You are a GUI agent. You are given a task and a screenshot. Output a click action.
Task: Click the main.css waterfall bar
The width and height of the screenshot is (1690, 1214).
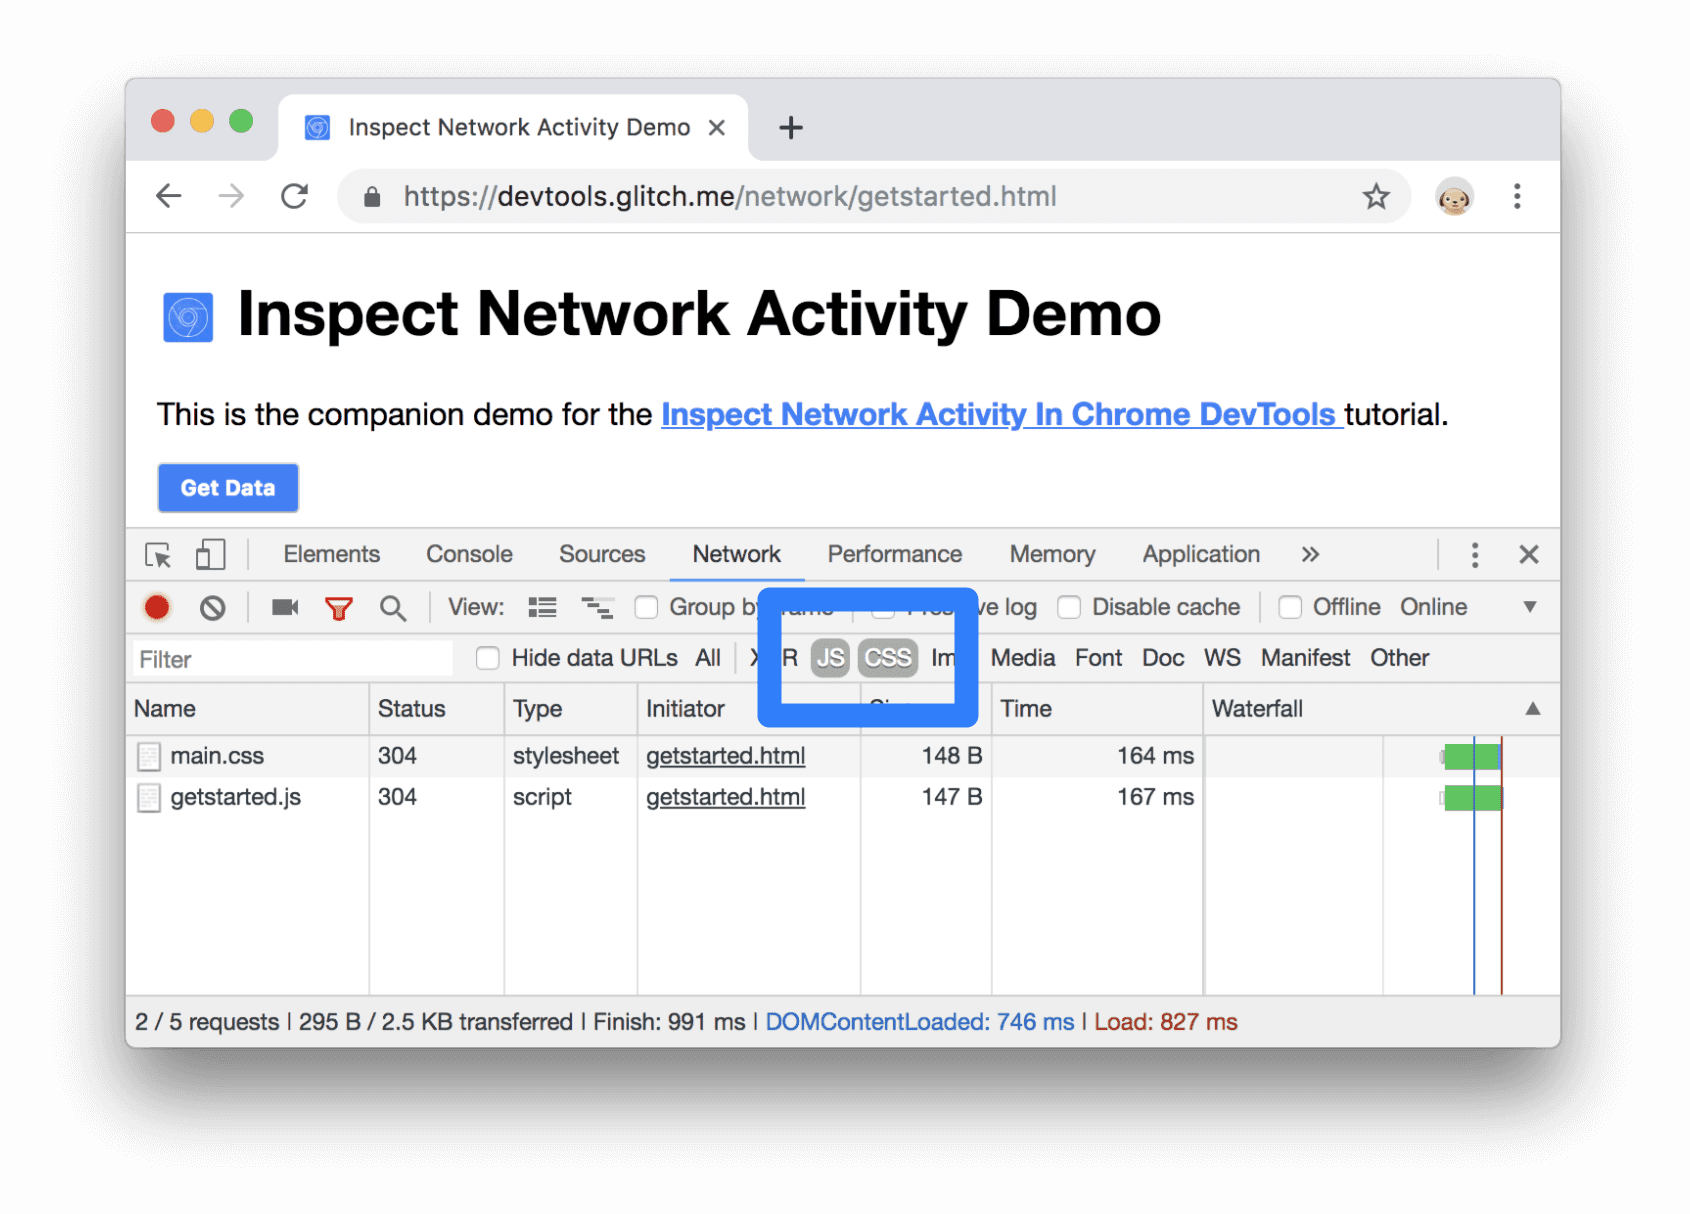pos(1472,757)
